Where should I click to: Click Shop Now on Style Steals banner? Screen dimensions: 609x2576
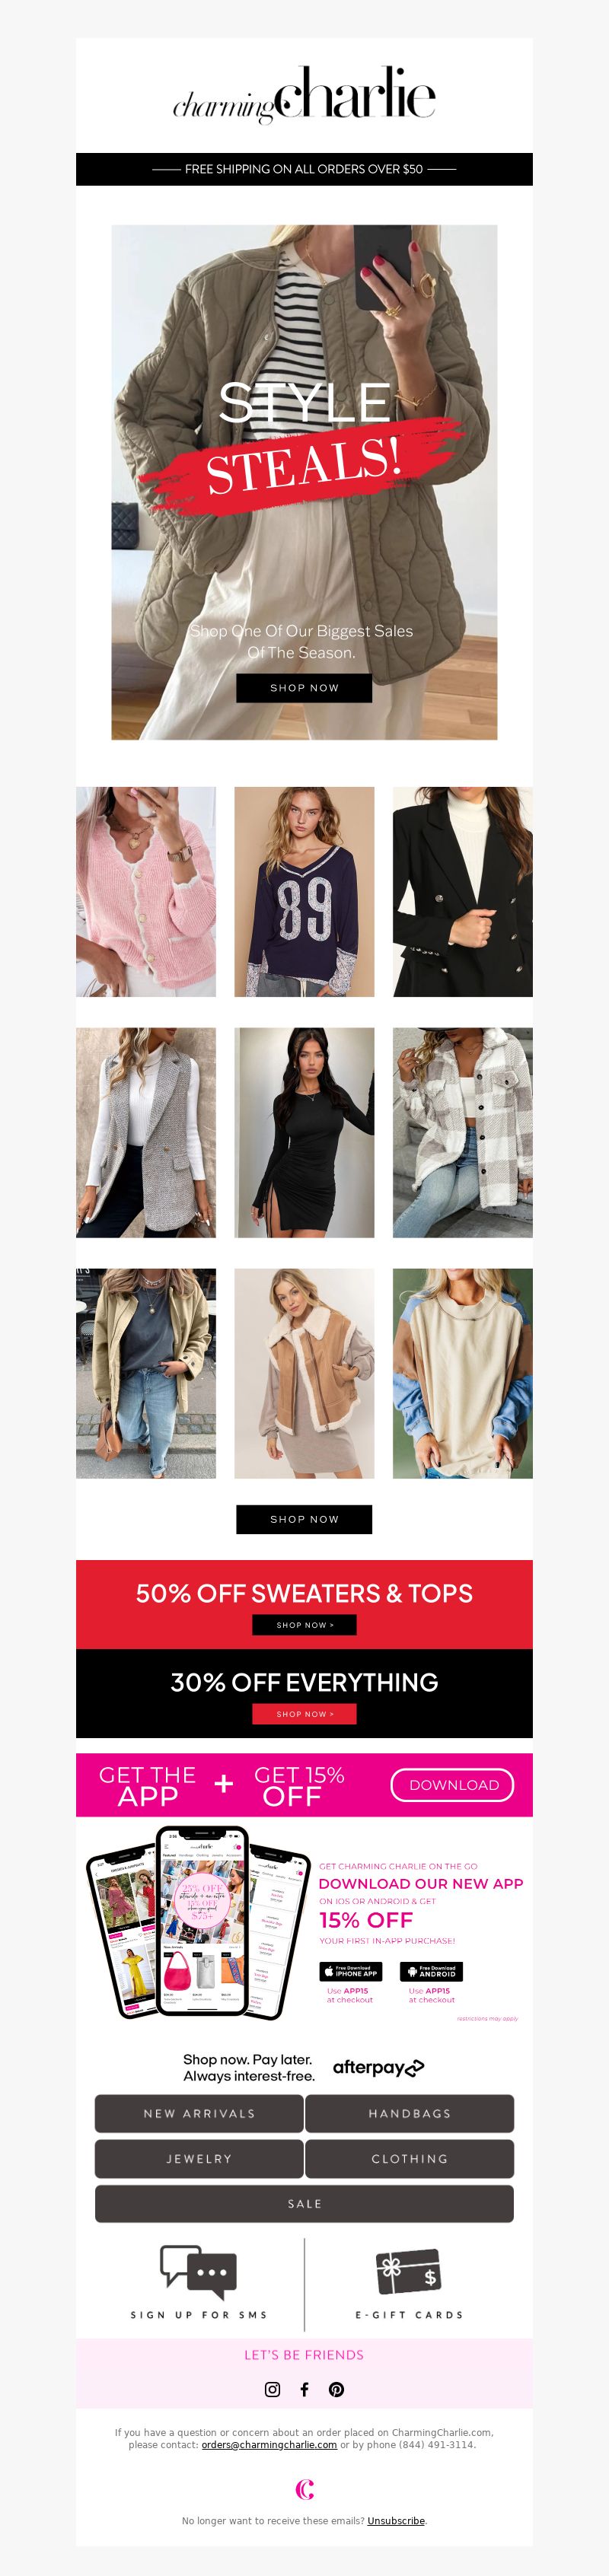[x=304, y=688]
